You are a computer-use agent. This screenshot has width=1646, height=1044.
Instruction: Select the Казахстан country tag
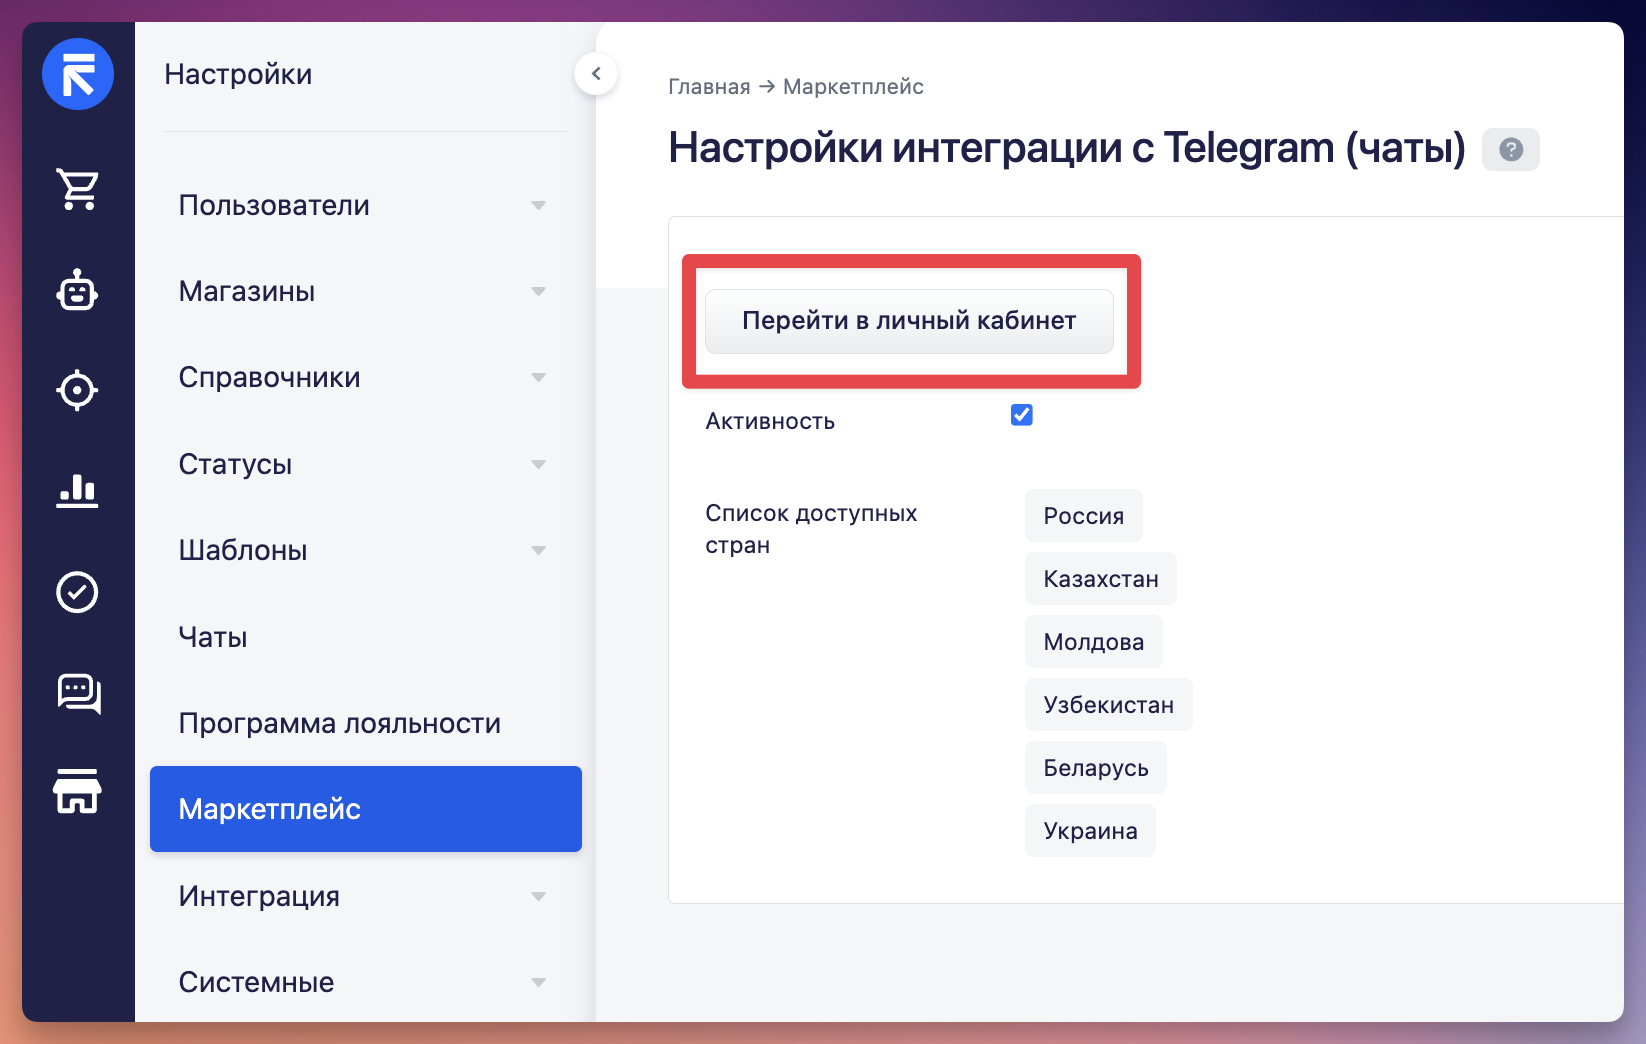[1101, 579]
